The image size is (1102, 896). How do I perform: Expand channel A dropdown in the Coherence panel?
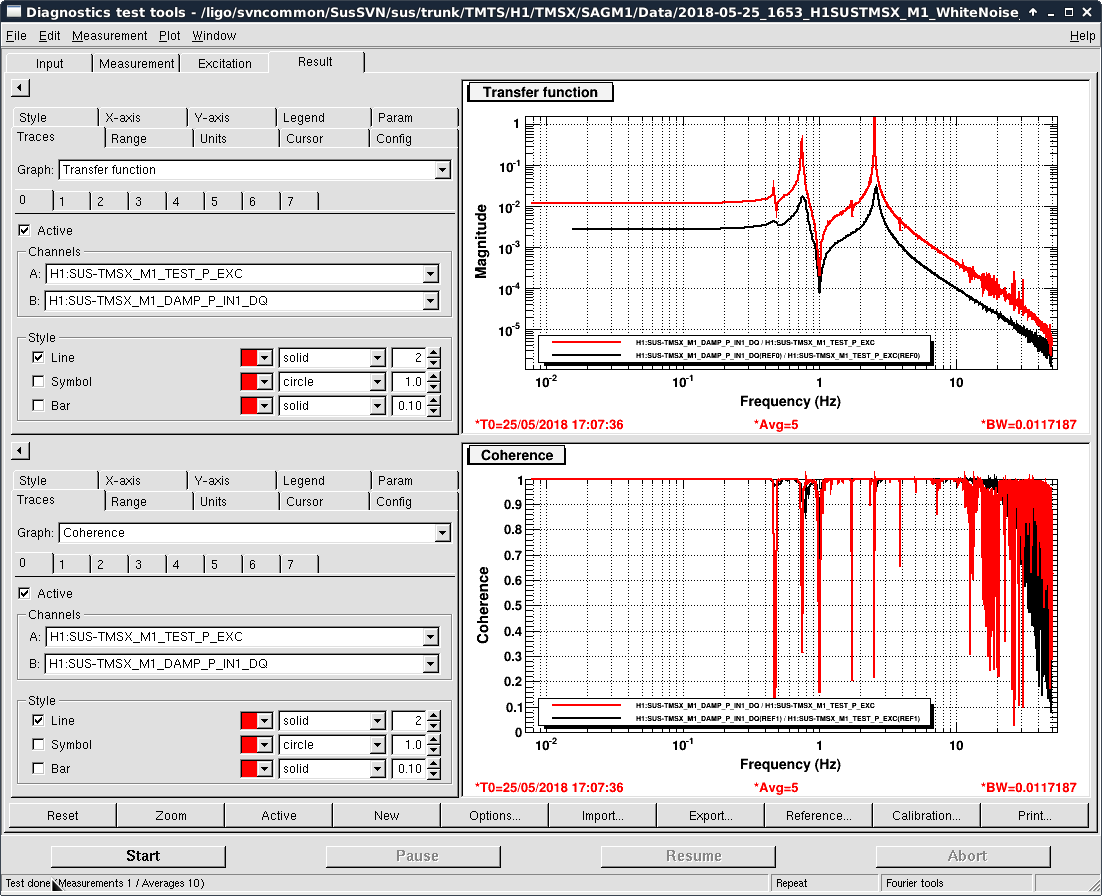pyautogui.click(x=430, y=637)
